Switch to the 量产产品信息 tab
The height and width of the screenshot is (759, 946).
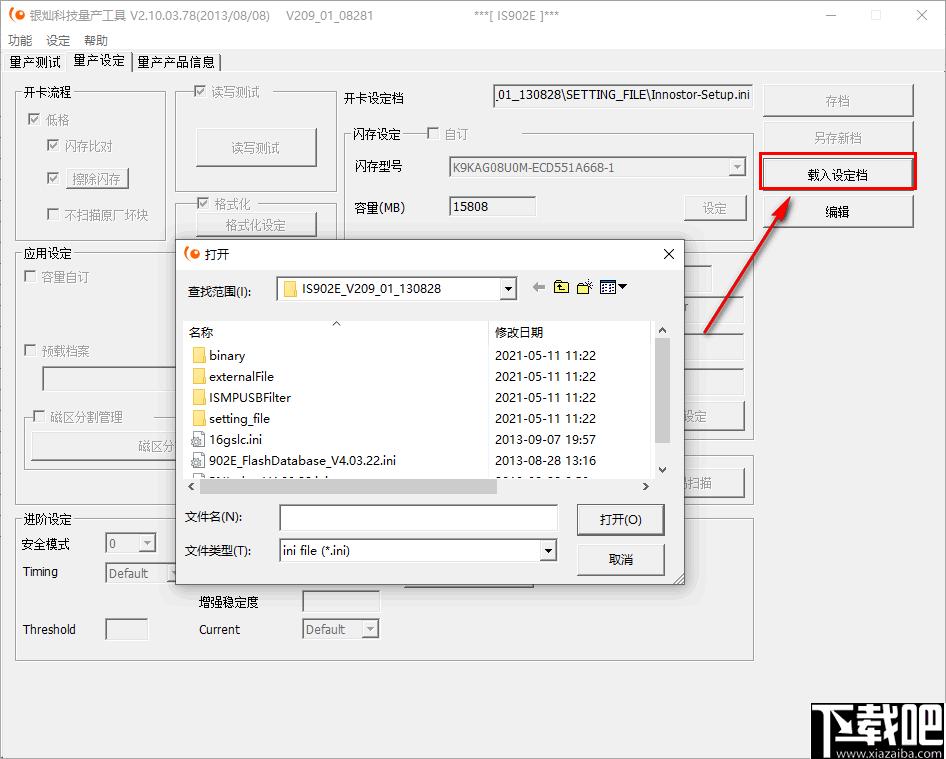click(176, 62)
